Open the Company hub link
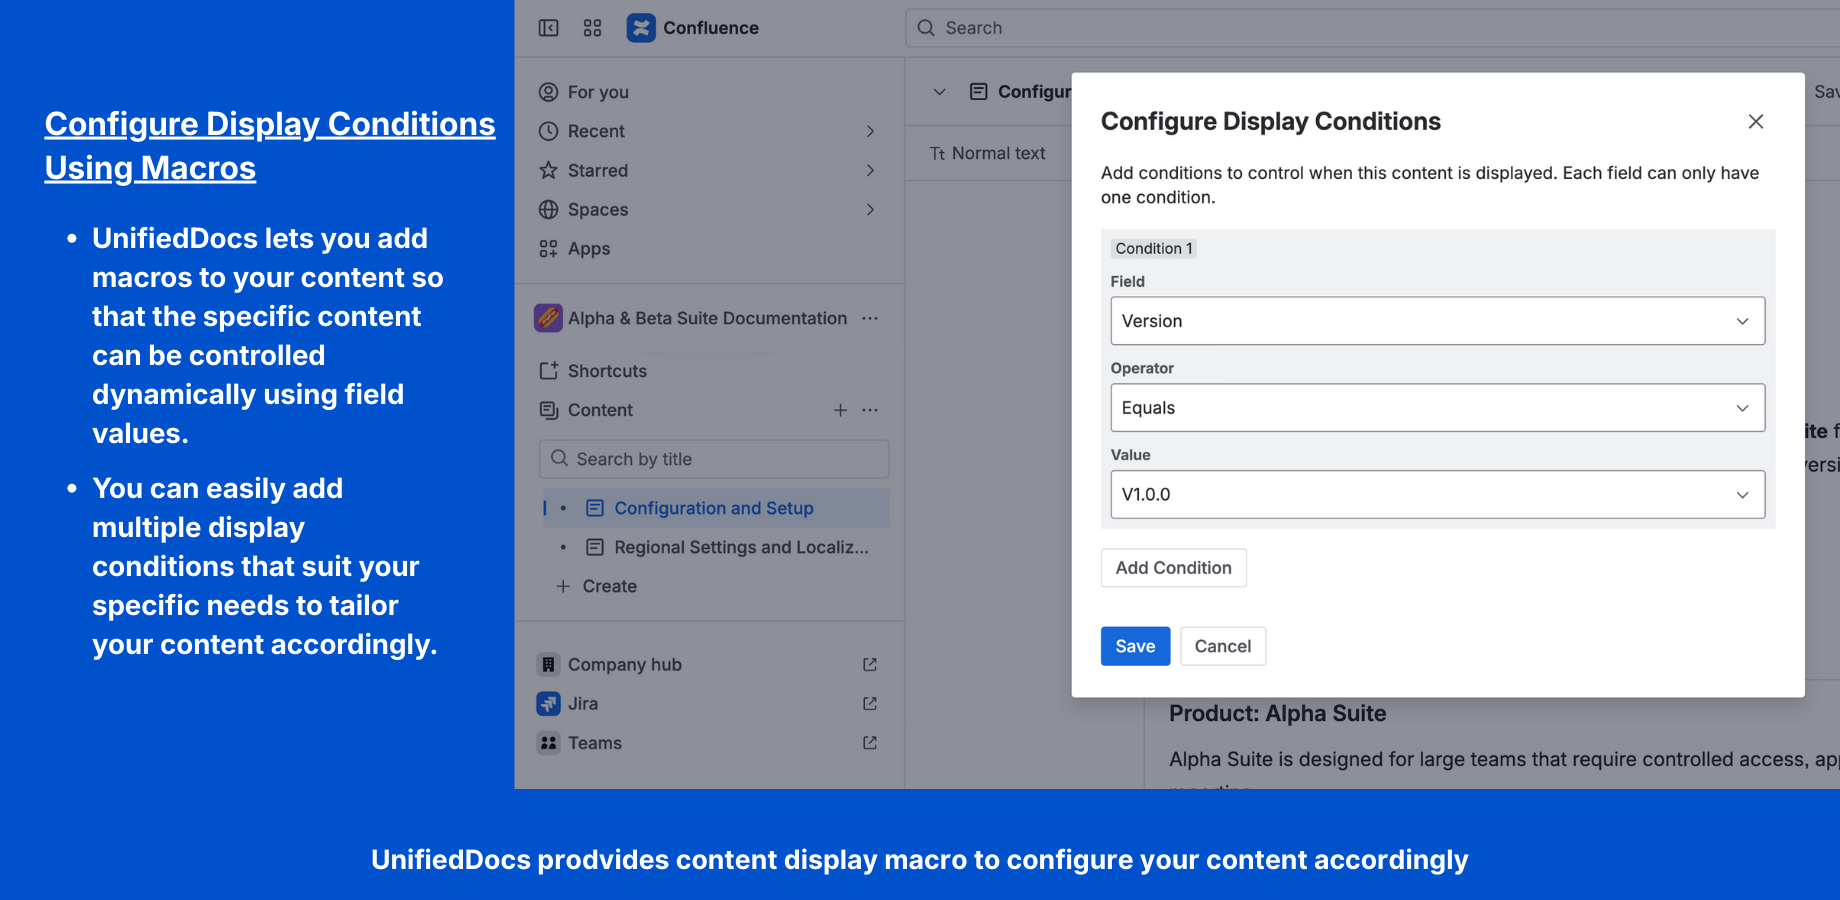 (x=625, y=665)
